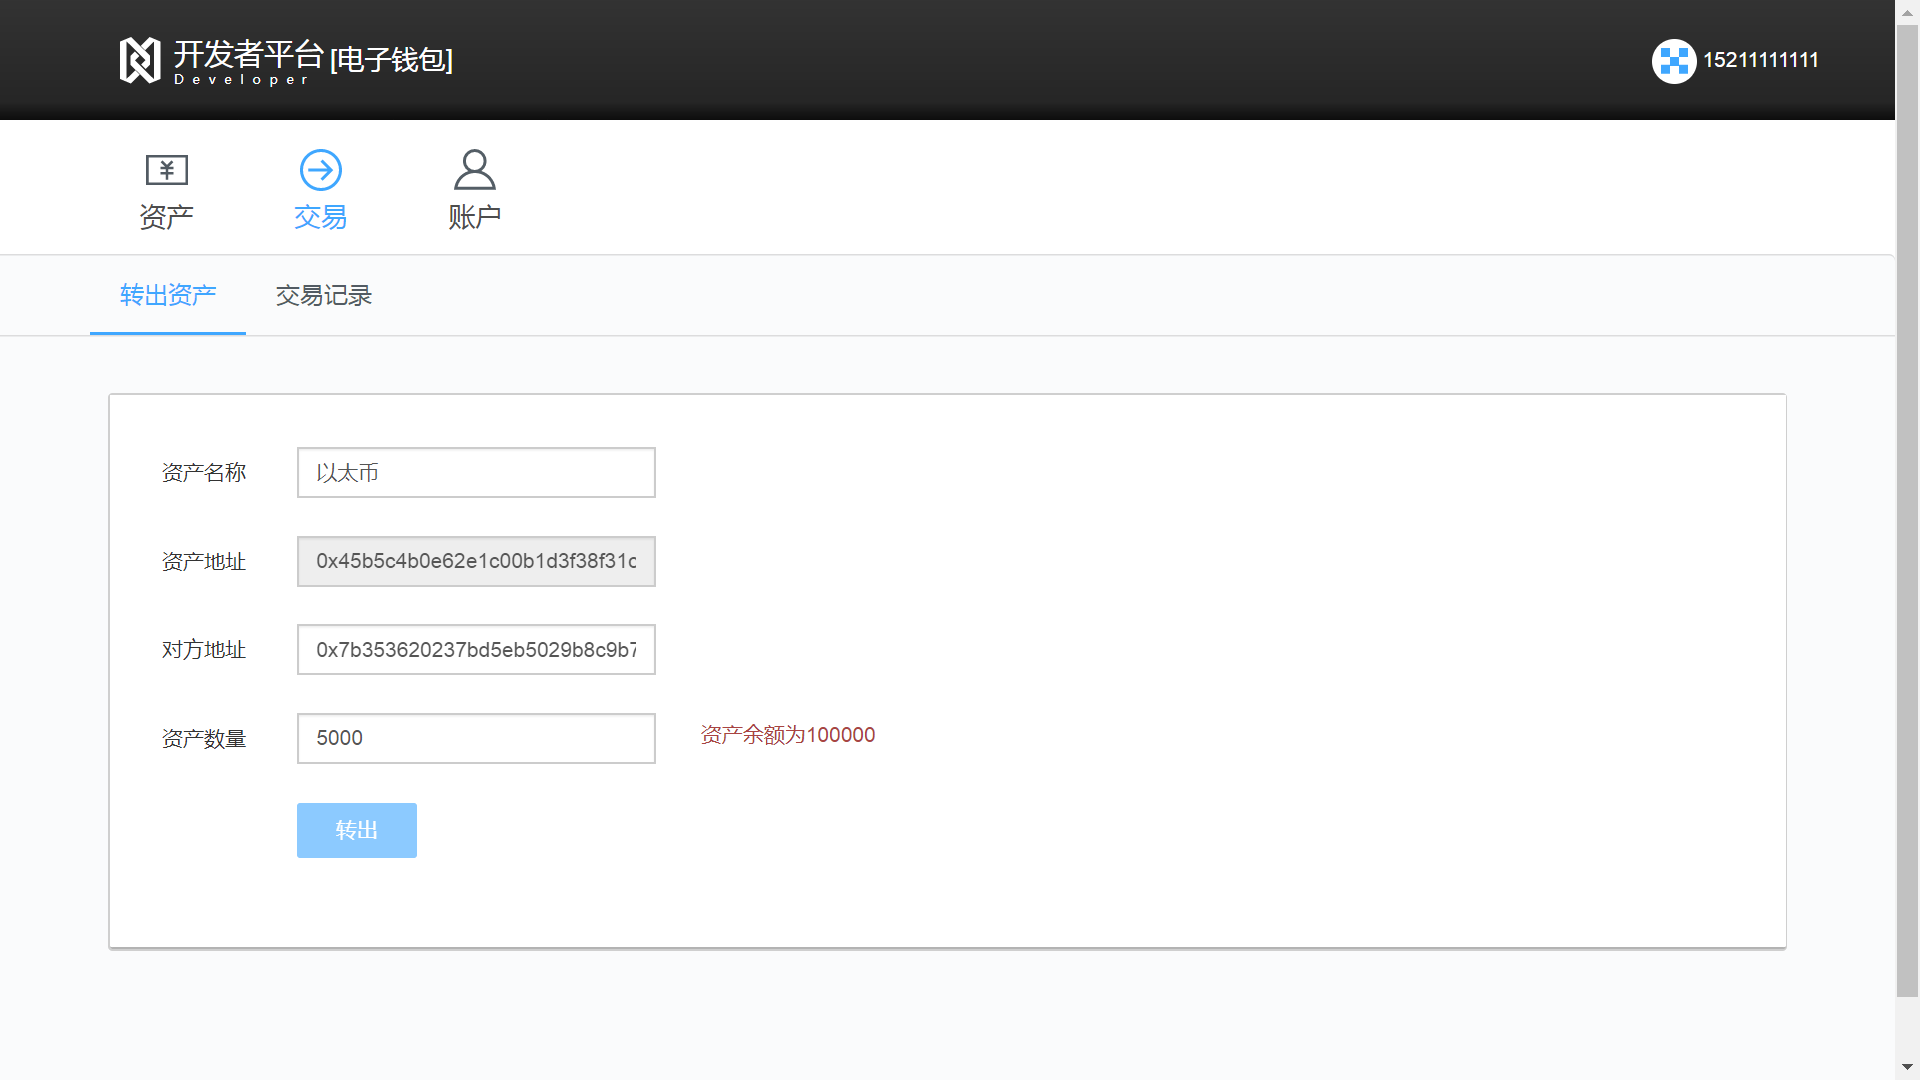Switch to the 交易记录 tab
Image resolution: width=1920 pixels, height=1080 pixels.
[x=324, y=295]
